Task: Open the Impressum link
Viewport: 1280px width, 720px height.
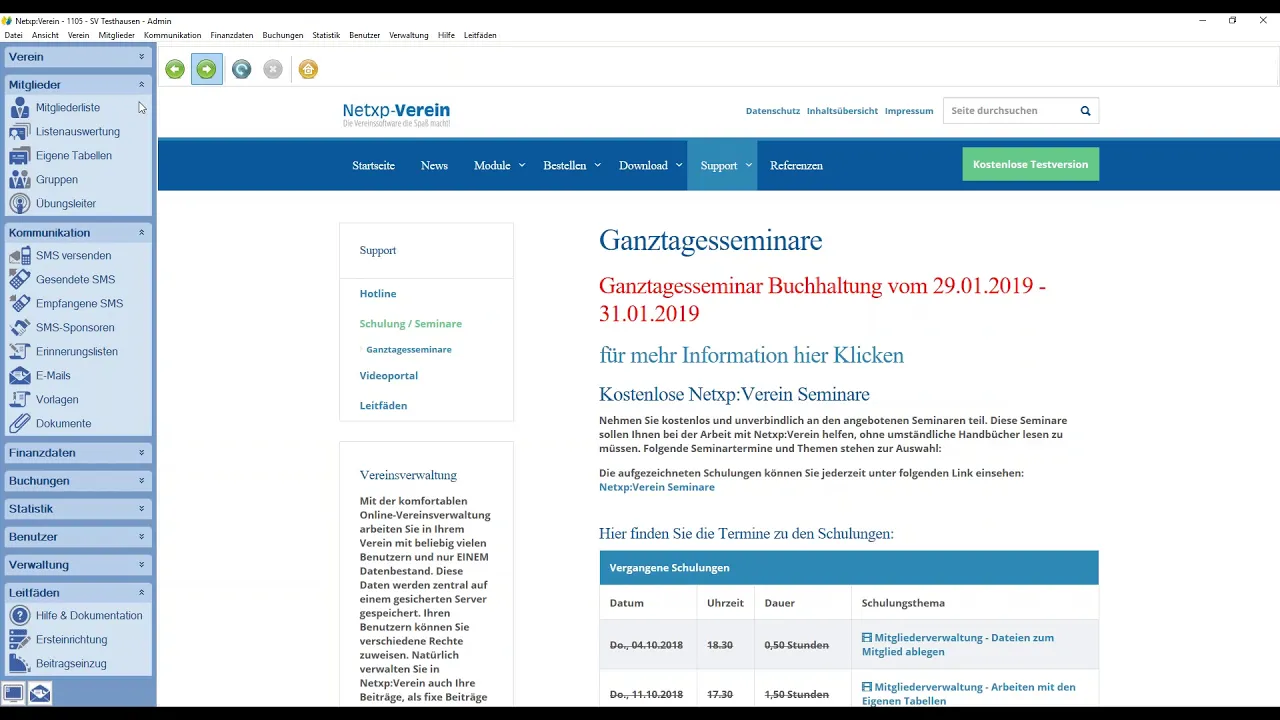Action: click(x=909, y=111)
